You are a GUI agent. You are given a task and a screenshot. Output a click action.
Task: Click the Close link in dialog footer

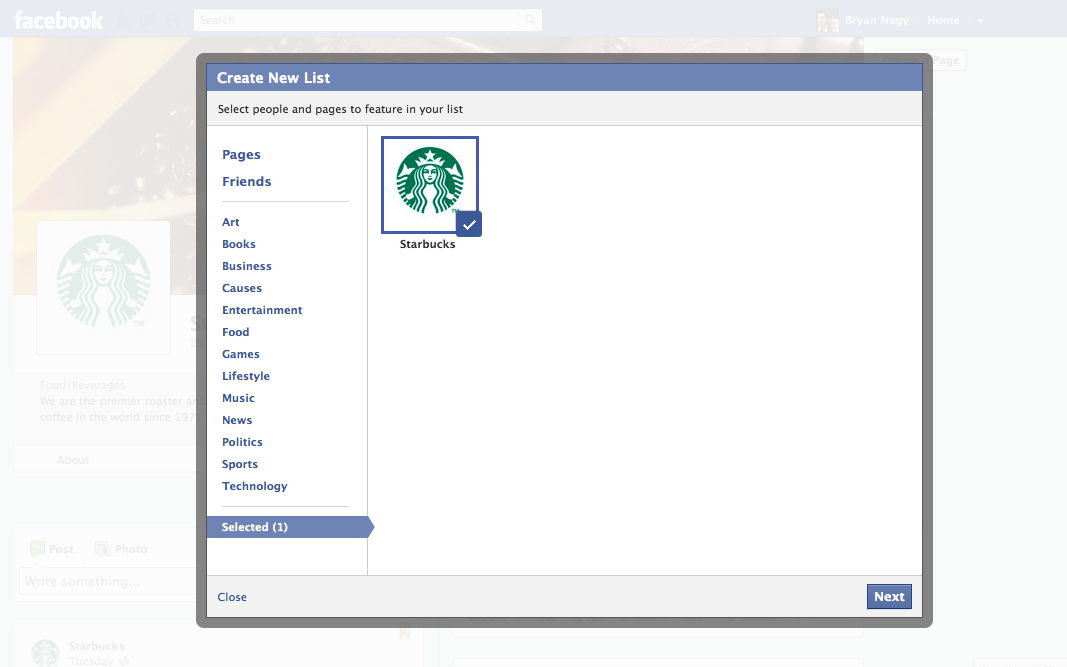232,597
